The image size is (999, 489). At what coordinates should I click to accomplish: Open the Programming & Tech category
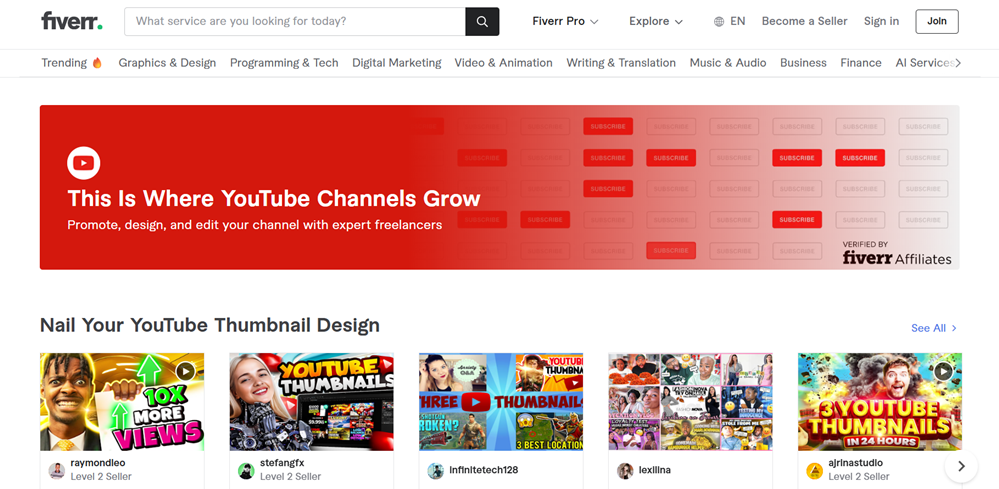click(x=284, y=62)
